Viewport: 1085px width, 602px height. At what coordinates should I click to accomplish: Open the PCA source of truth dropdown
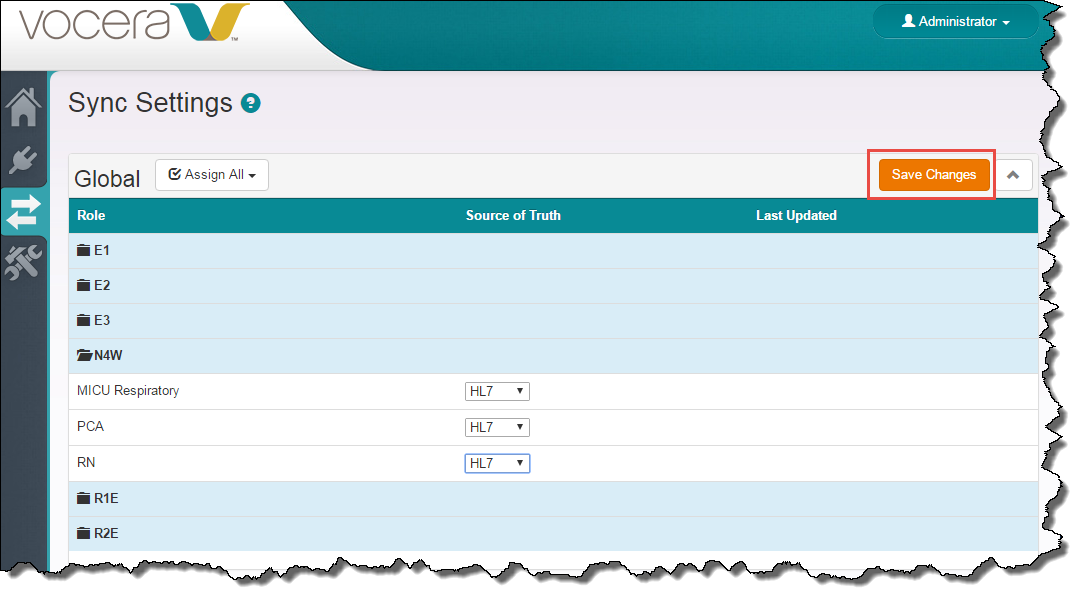point(497,428)
